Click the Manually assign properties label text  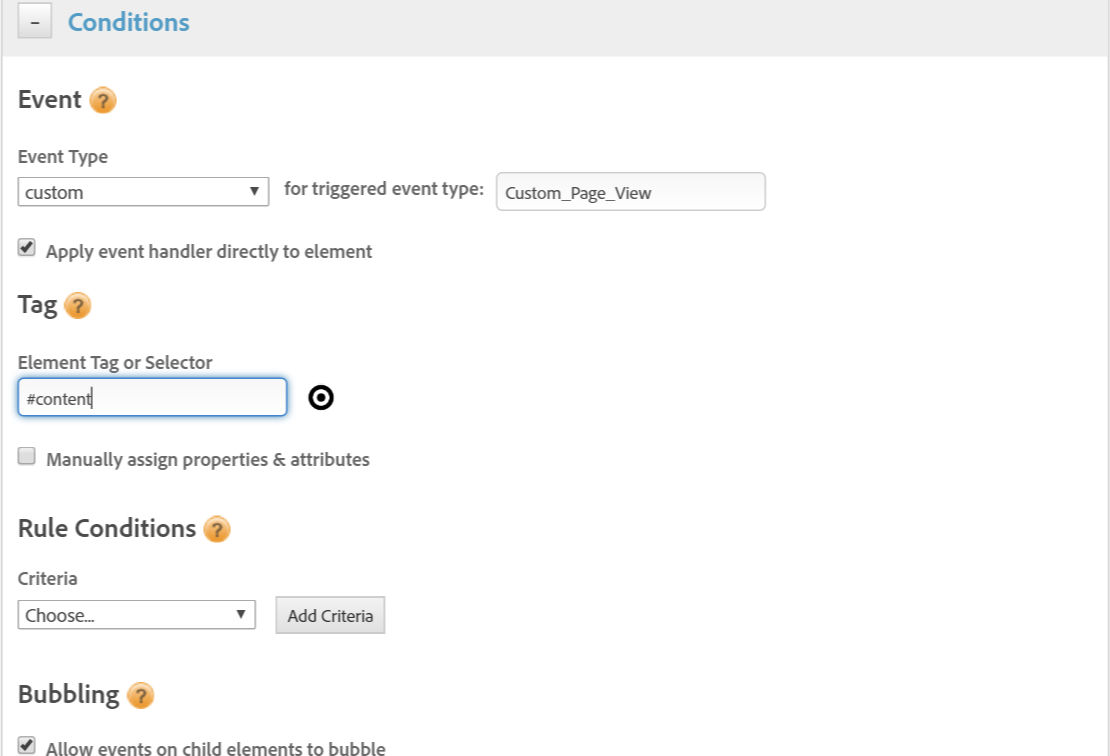208,459
